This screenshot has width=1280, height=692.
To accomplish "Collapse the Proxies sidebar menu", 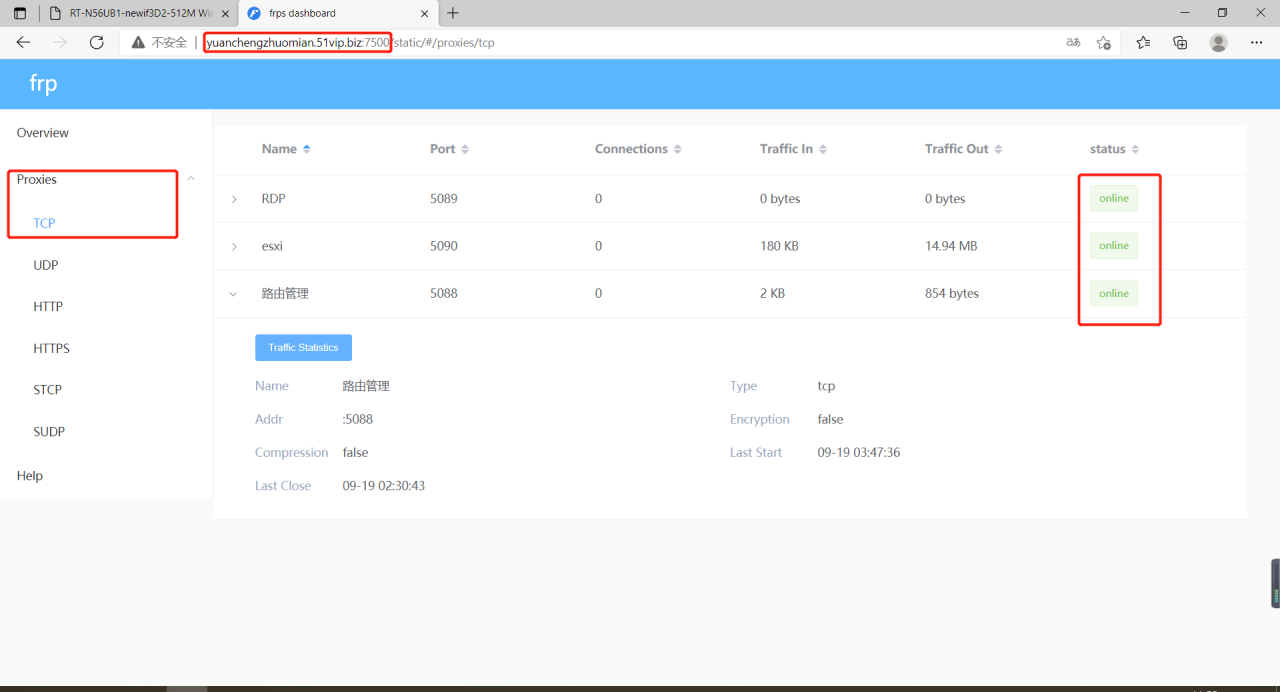I will coord(191,179).
